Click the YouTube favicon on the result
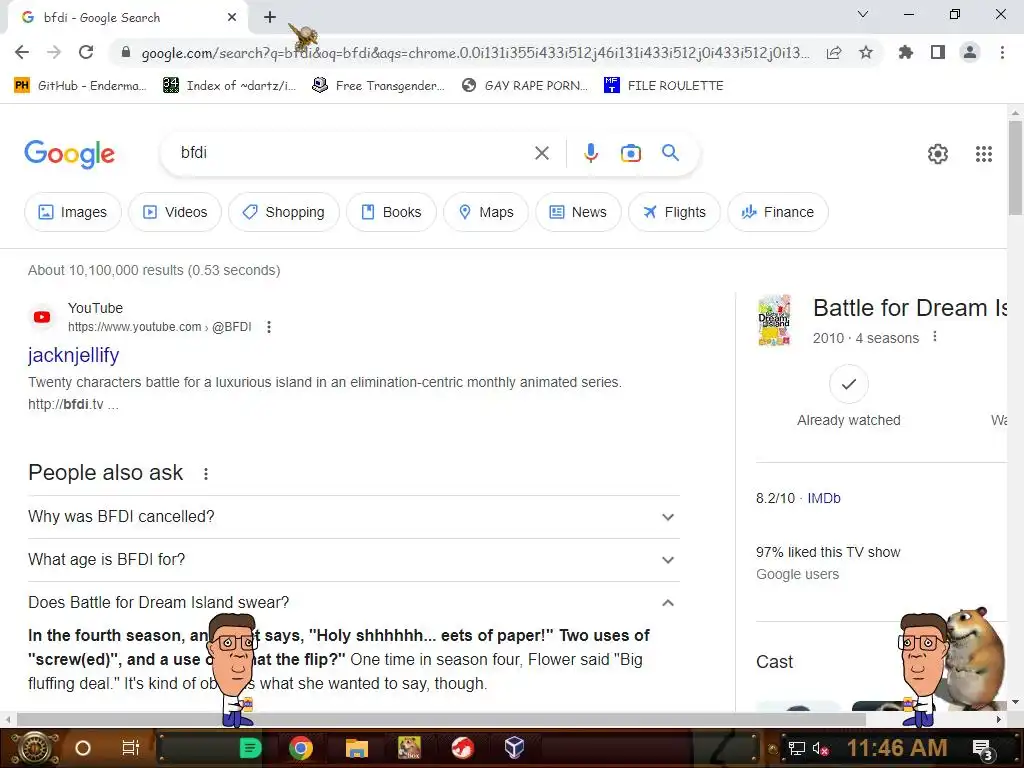Image resolution: width=1024 pixels, height=768 pixels. 42,317
